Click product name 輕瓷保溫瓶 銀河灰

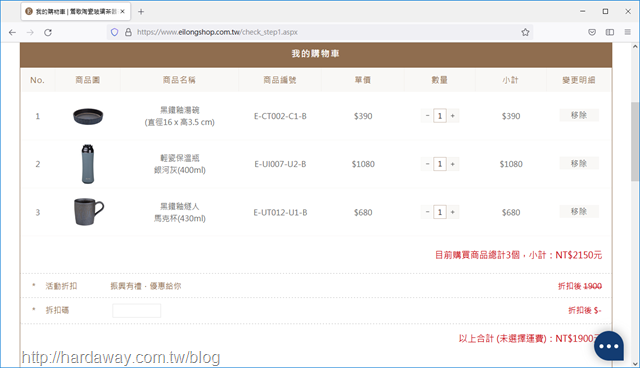point(180,164)
